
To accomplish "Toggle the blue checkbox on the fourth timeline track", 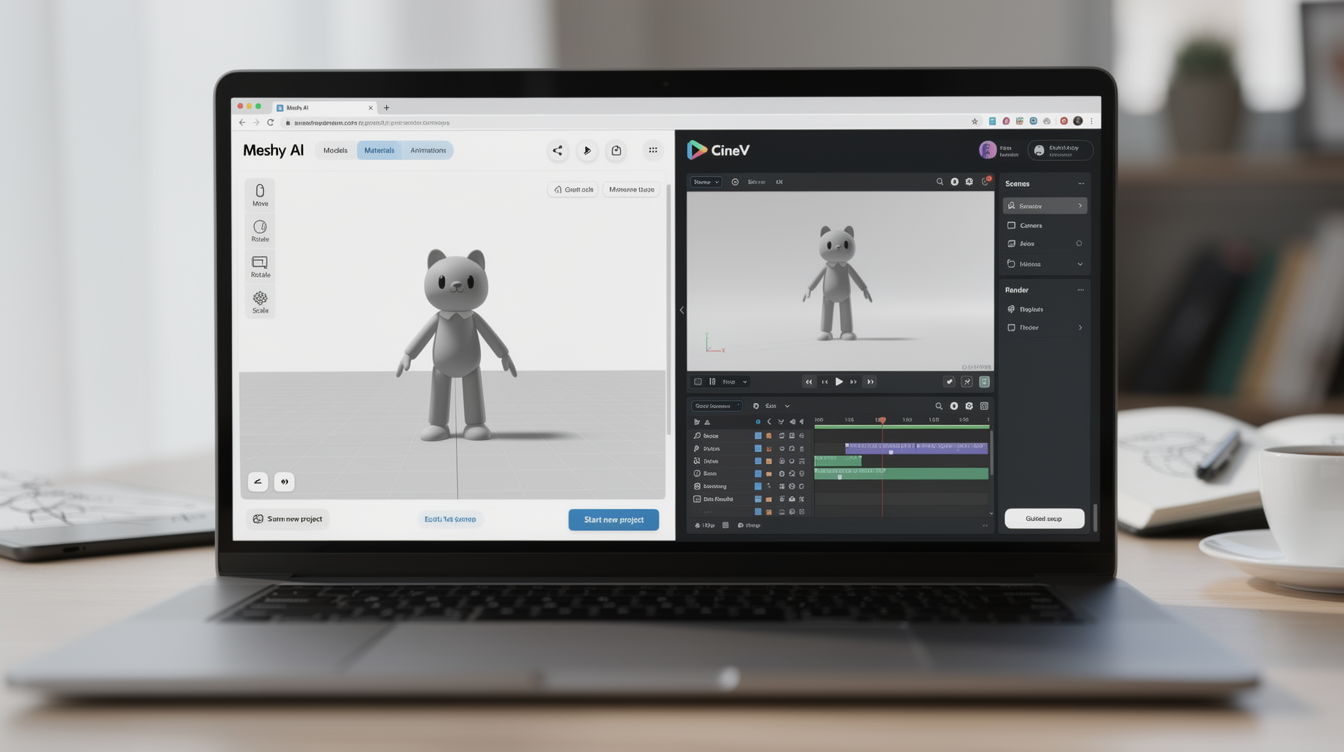I will tap(758, 474).
